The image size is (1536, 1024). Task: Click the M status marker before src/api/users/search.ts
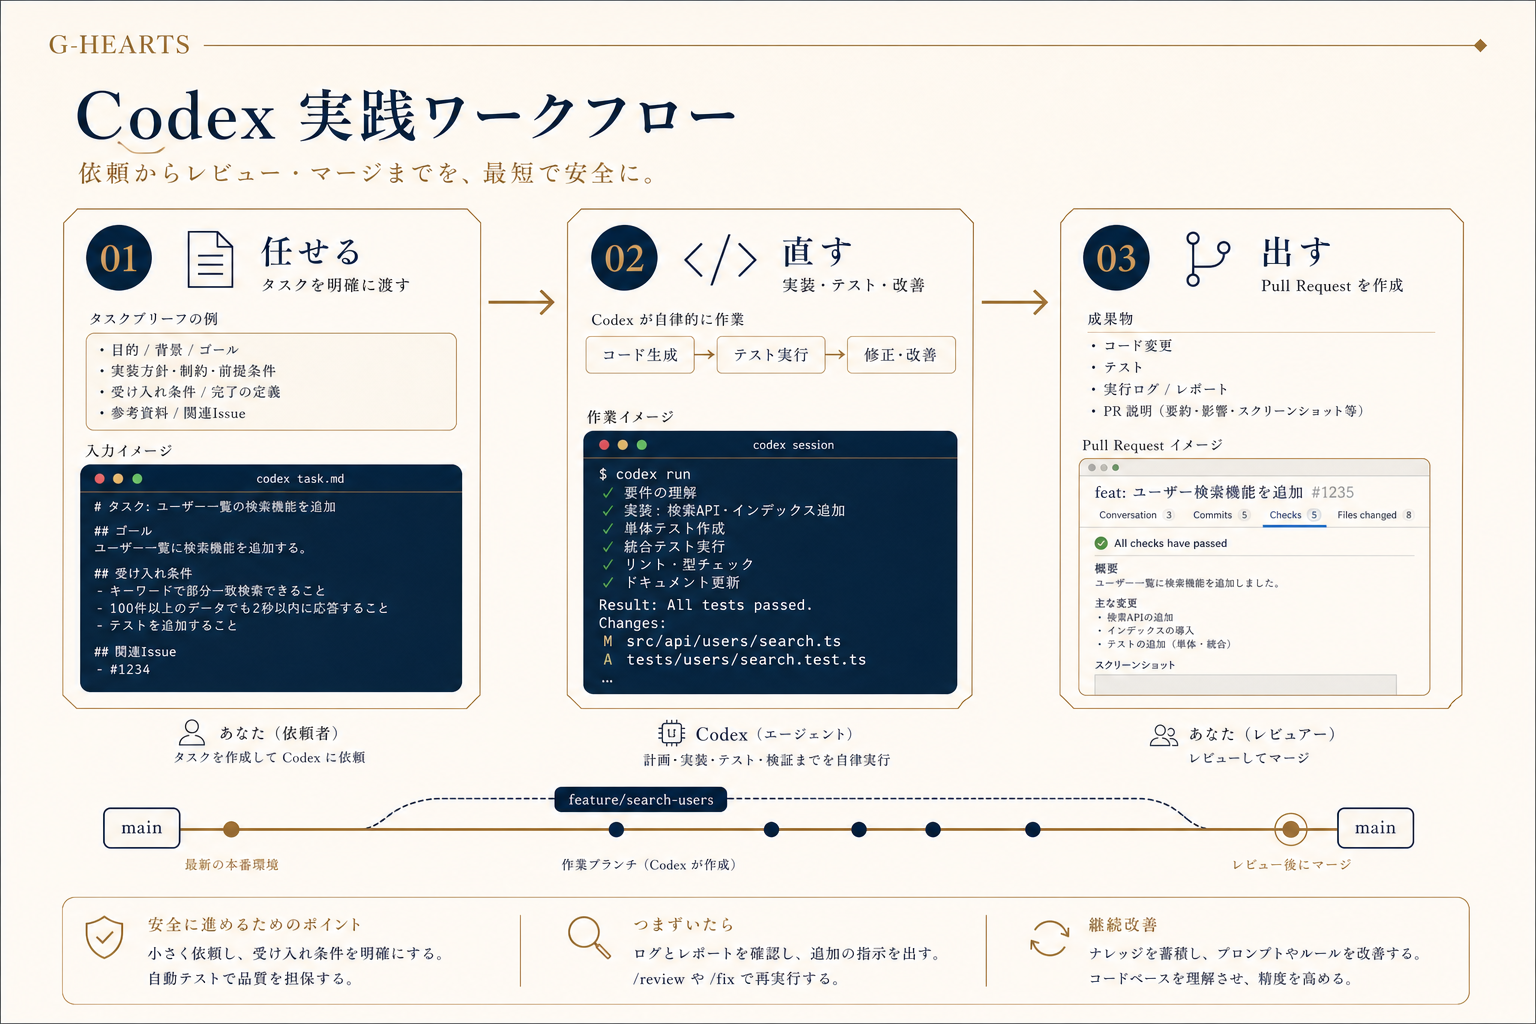pyautogui.click(x=607, y=641)
